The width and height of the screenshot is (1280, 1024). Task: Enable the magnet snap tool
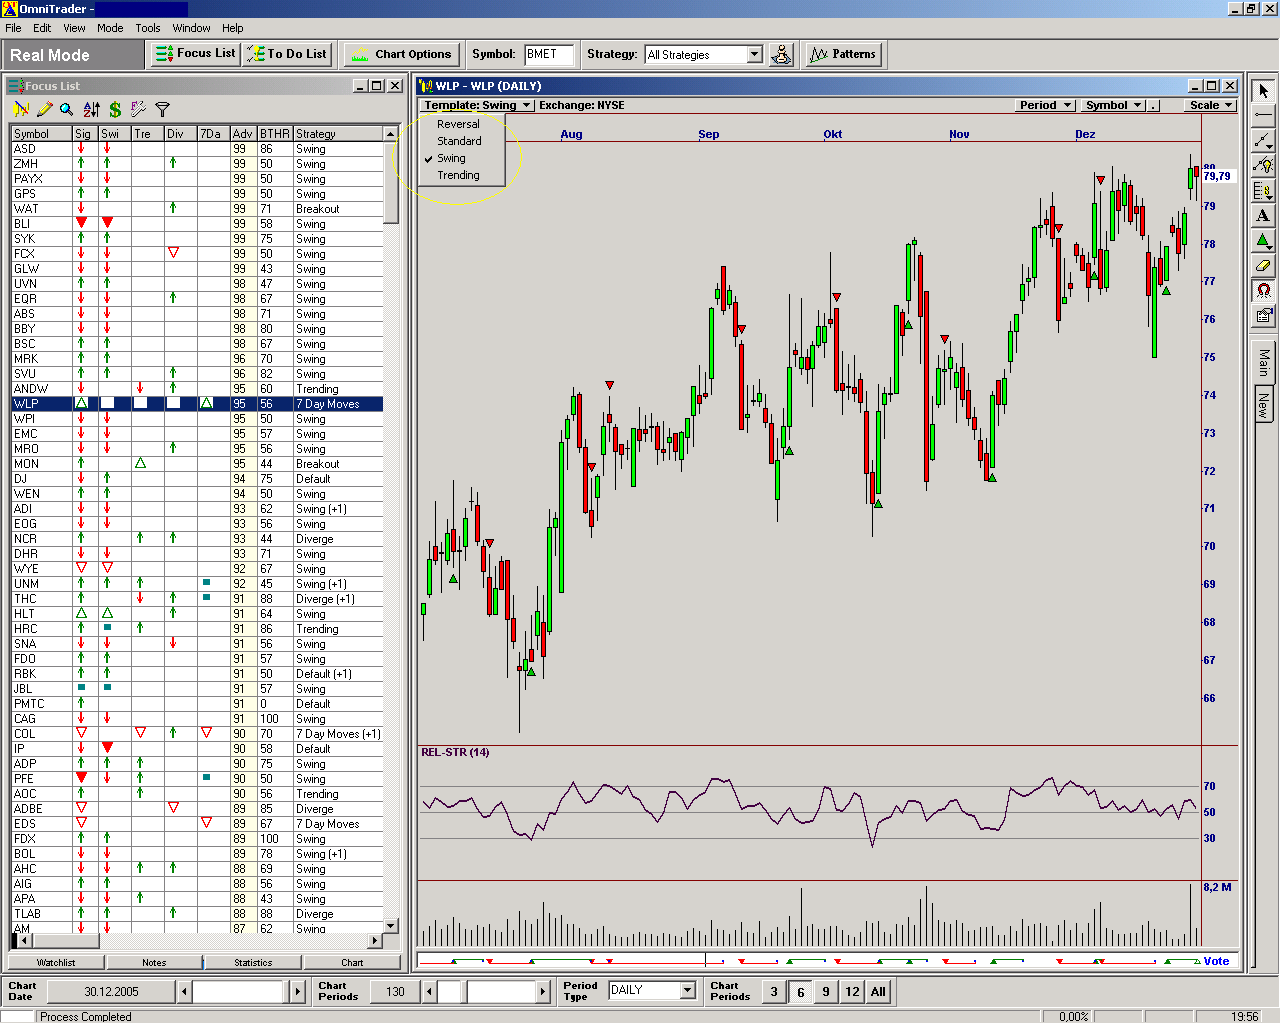(x=1262, y=290)
